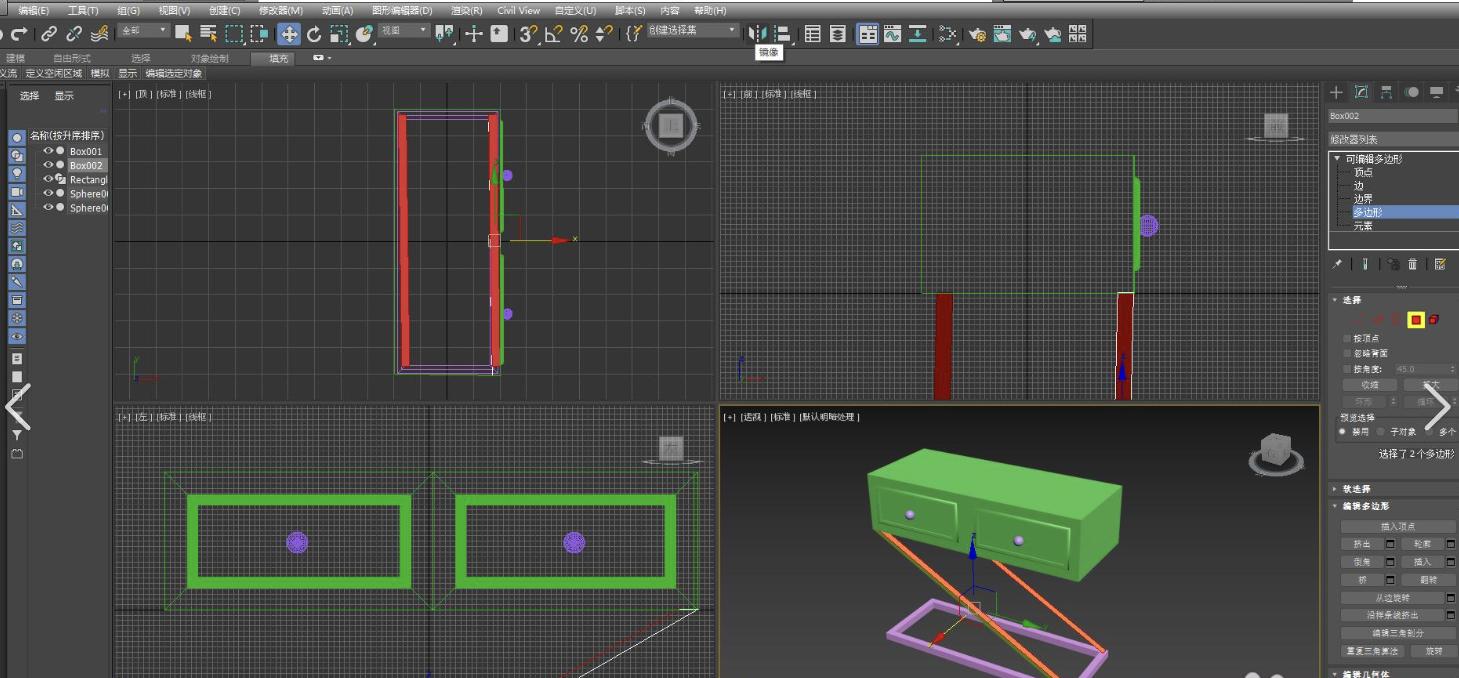Image resolution: width=1459 pixels, height=678 pixels.
Task: Toggle the Angle Snap icon
Action: click(x=553, y=34)
